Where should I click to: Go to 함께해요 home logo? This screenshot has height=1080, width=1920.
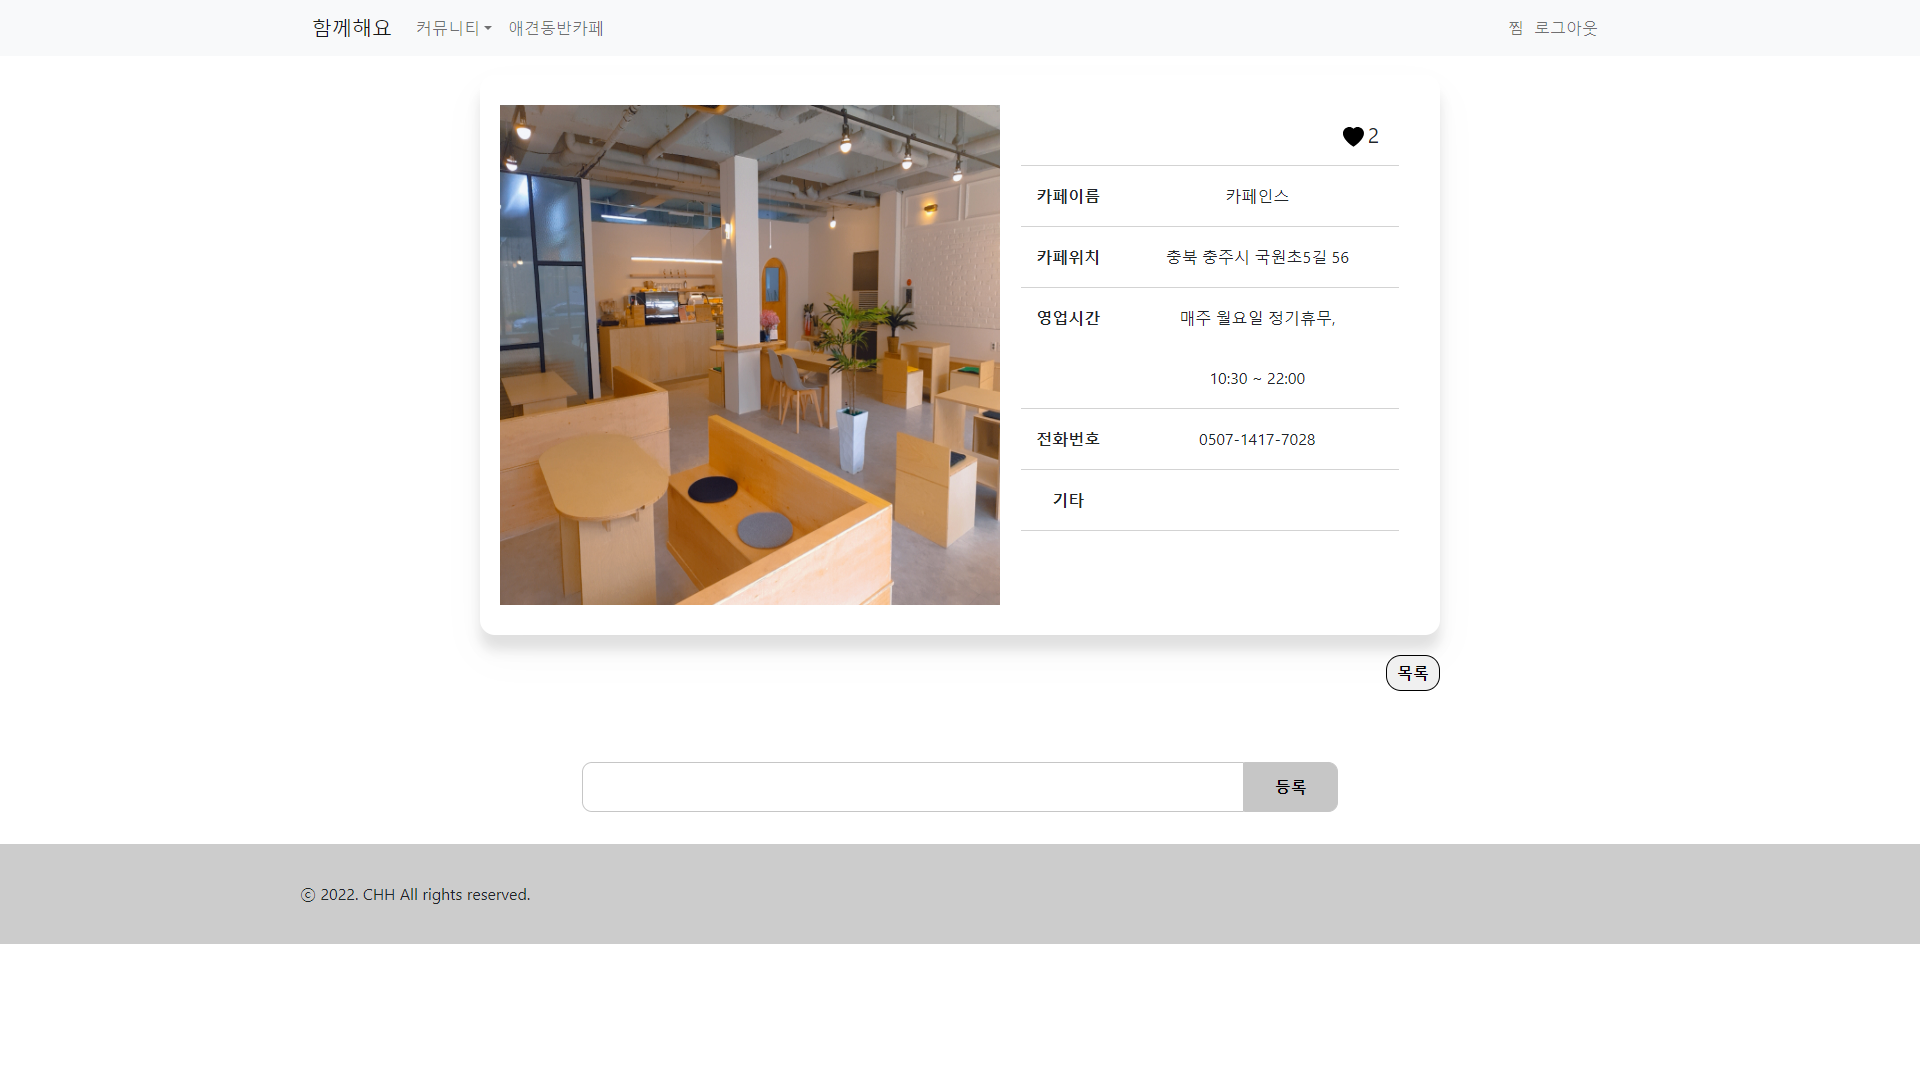(351, 28)
